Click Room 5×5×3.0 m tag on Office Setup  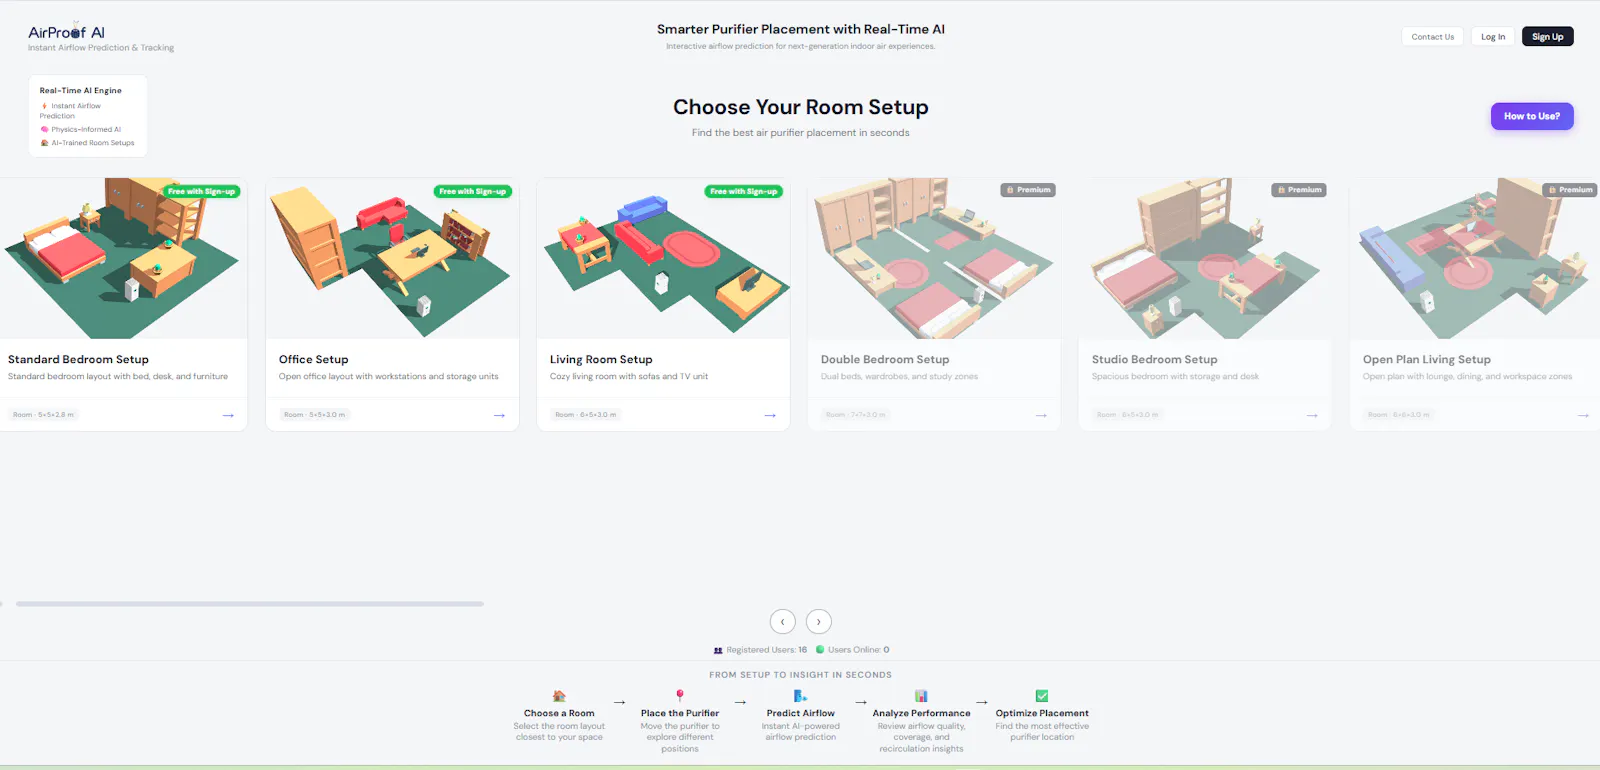[314, 415]
